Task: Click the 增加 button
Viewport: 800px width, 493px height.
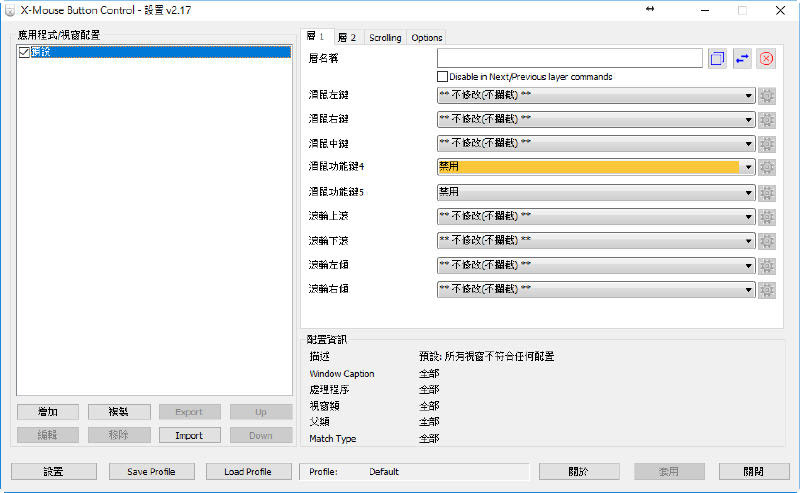Action: pos(48,412)
